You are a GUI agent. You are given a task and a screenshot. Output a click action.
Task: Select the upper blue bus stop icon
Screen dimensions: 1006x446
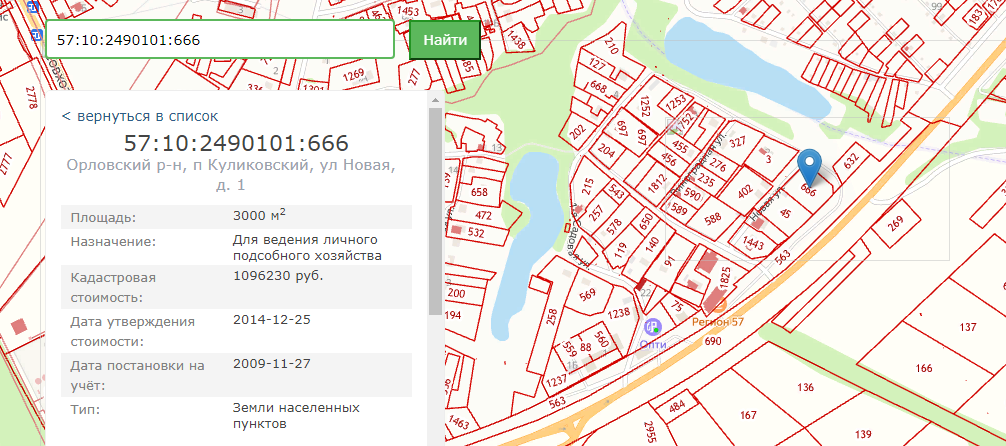tap(35, 8)
